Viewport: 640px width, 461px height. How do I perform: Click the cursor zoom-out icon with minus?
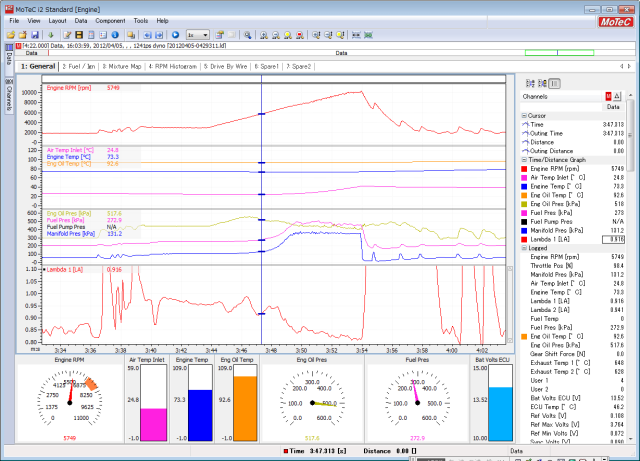pyautogui.click(x=328, y=35)
